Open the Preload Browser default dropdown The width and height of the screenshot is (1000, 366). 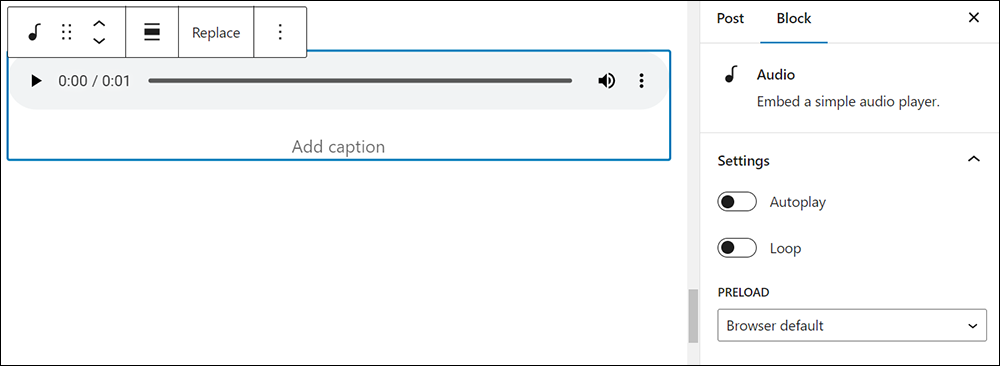[x=851, y=326]
